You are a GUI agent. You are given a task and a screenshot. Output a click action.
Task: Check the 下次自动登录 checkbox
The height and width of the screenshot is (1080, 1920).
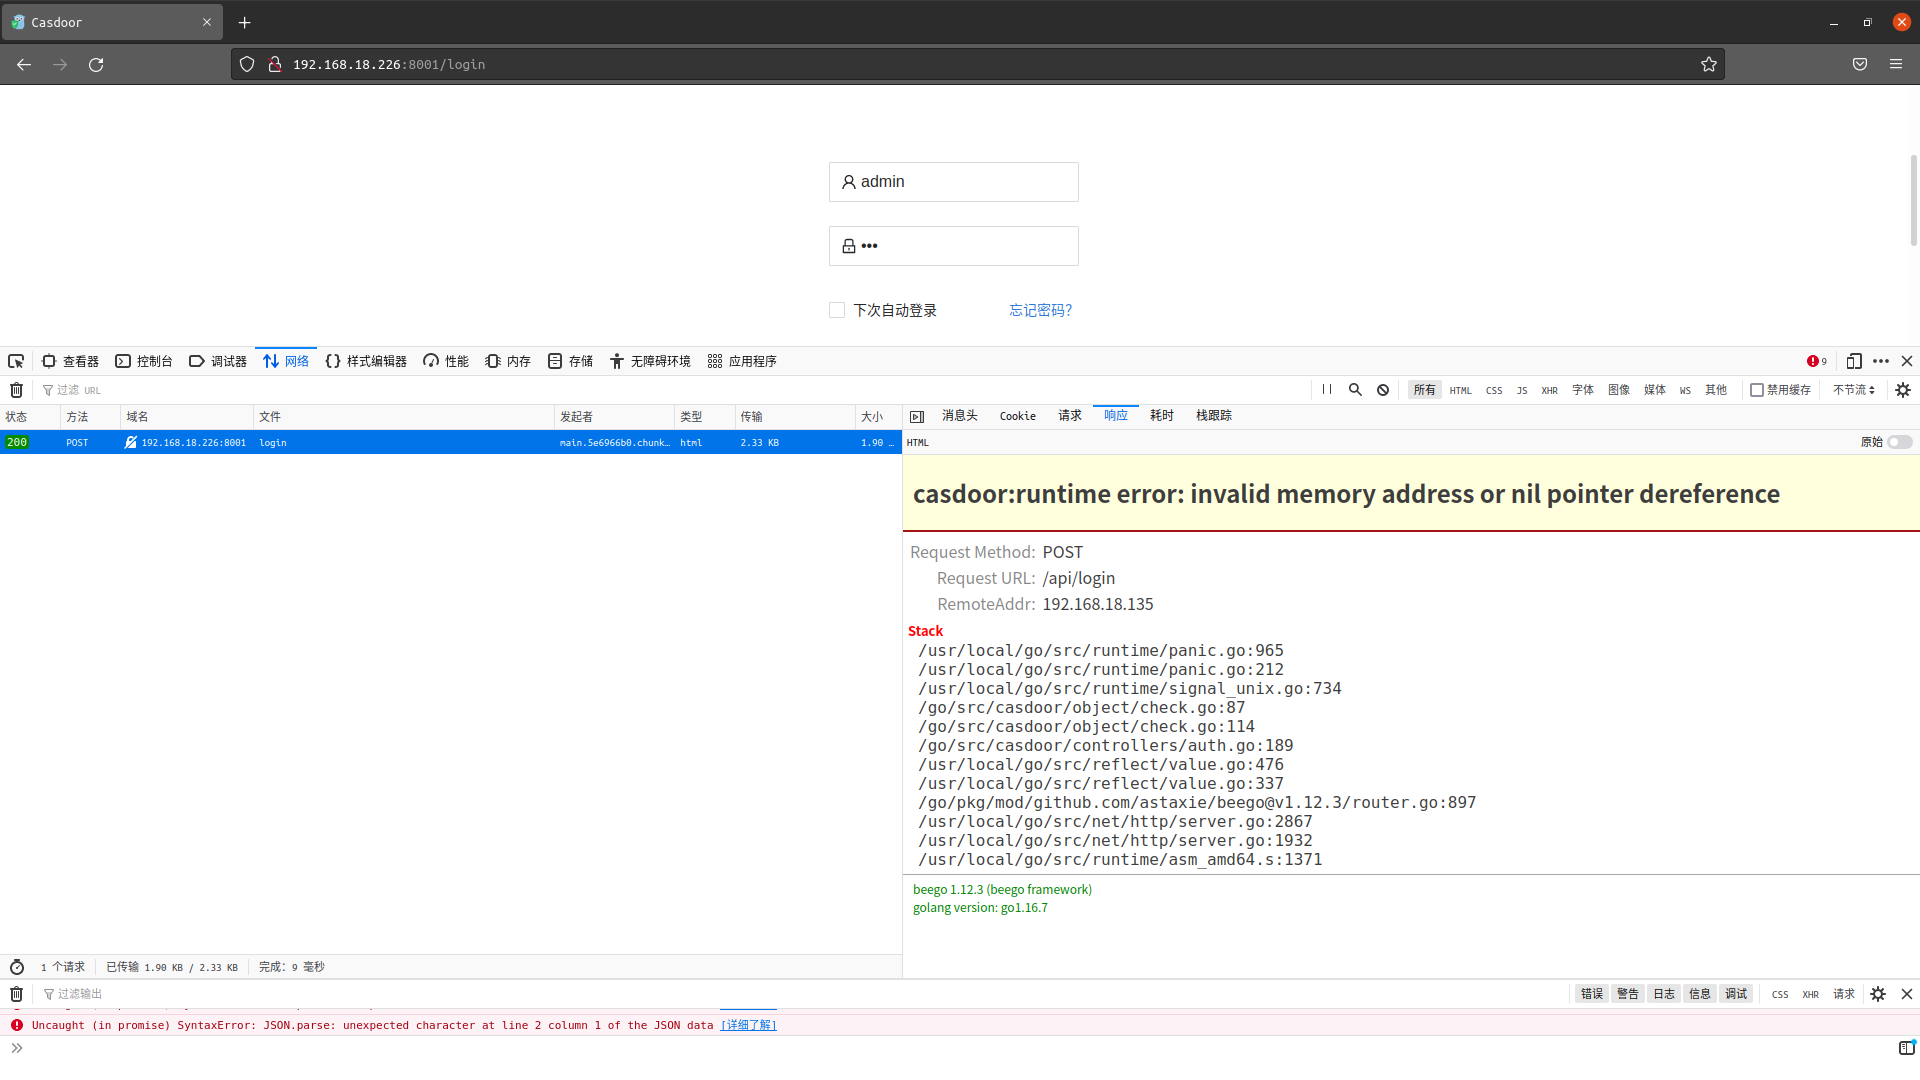836,310
